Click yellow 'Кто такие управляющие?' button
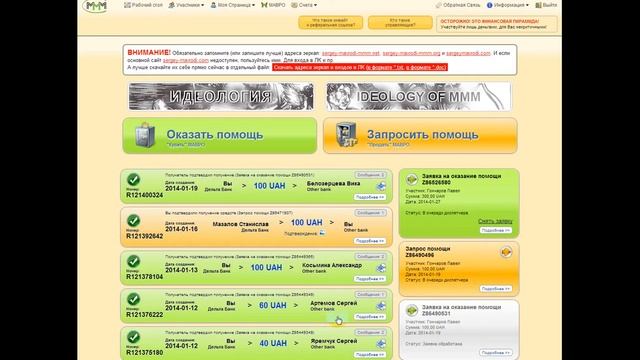This screenshot has width=640, height=360. coord(400,22)
